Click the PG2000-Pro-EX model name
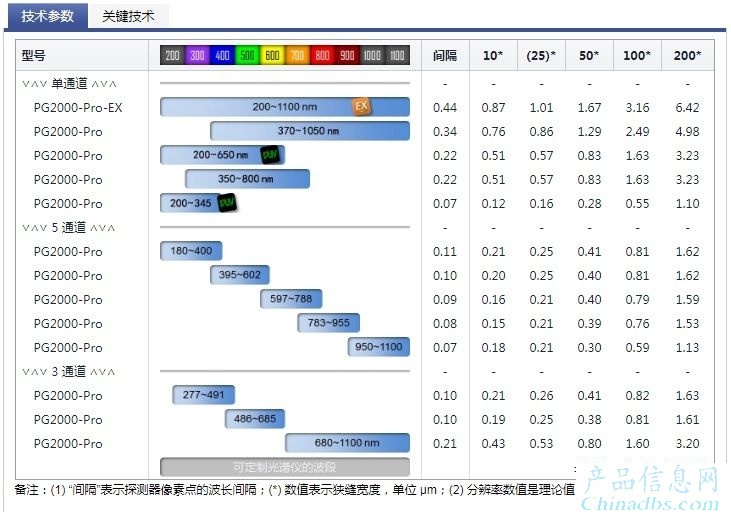The height and width of the screenshot is (512, 731). 78,108
